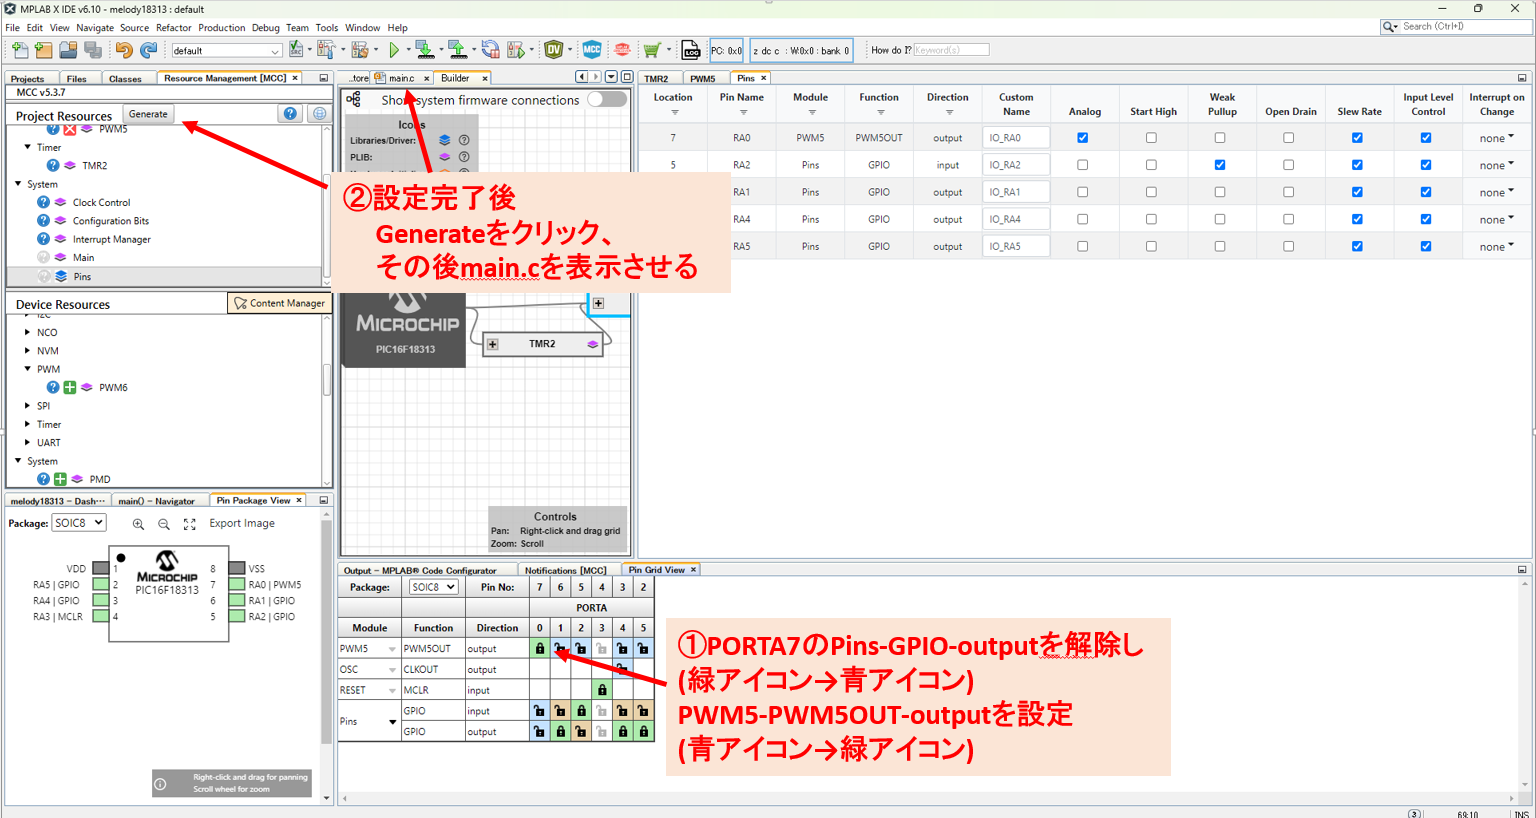Zoom in on the Pin Package View
Screen dimensions: 1536x818
pyautogui.click(x=138, y=524)
